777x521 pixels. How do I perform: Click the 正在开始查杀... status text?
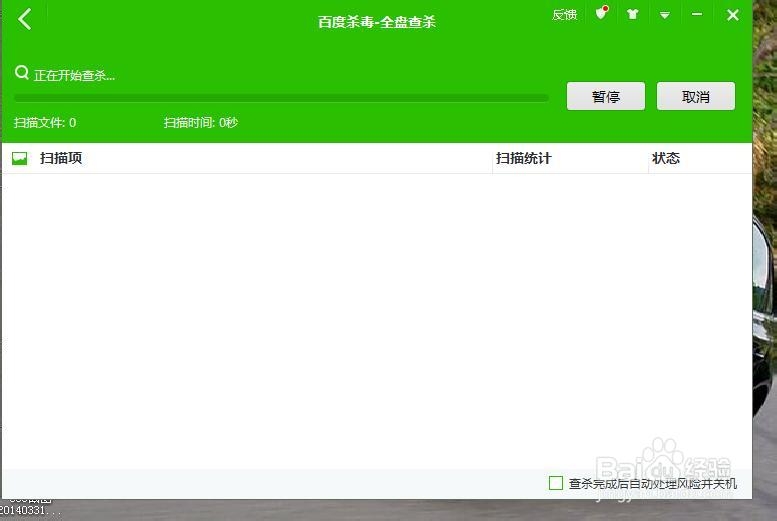[x=74, y=75]
